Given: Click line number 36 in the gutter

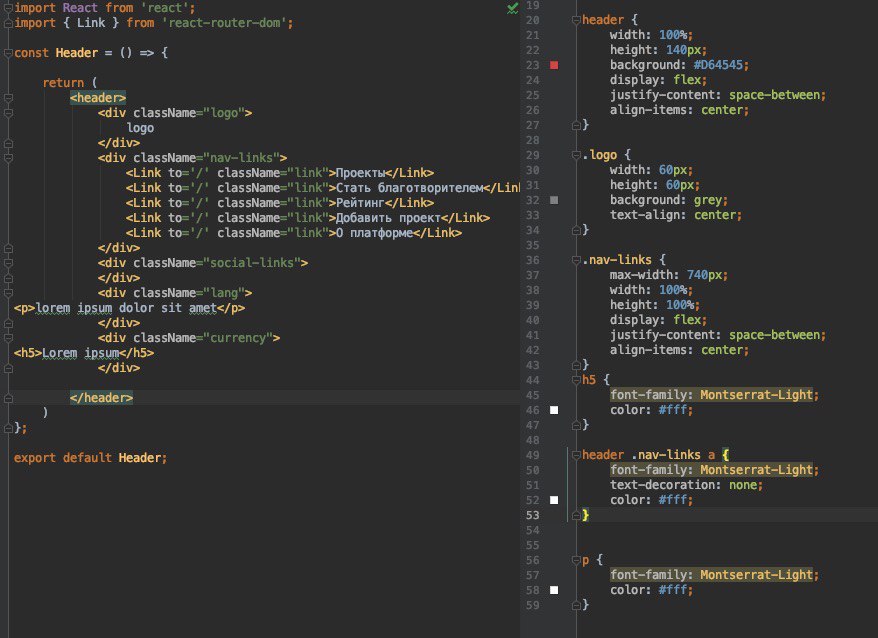Looking at the screenshot, I should 532,260.
